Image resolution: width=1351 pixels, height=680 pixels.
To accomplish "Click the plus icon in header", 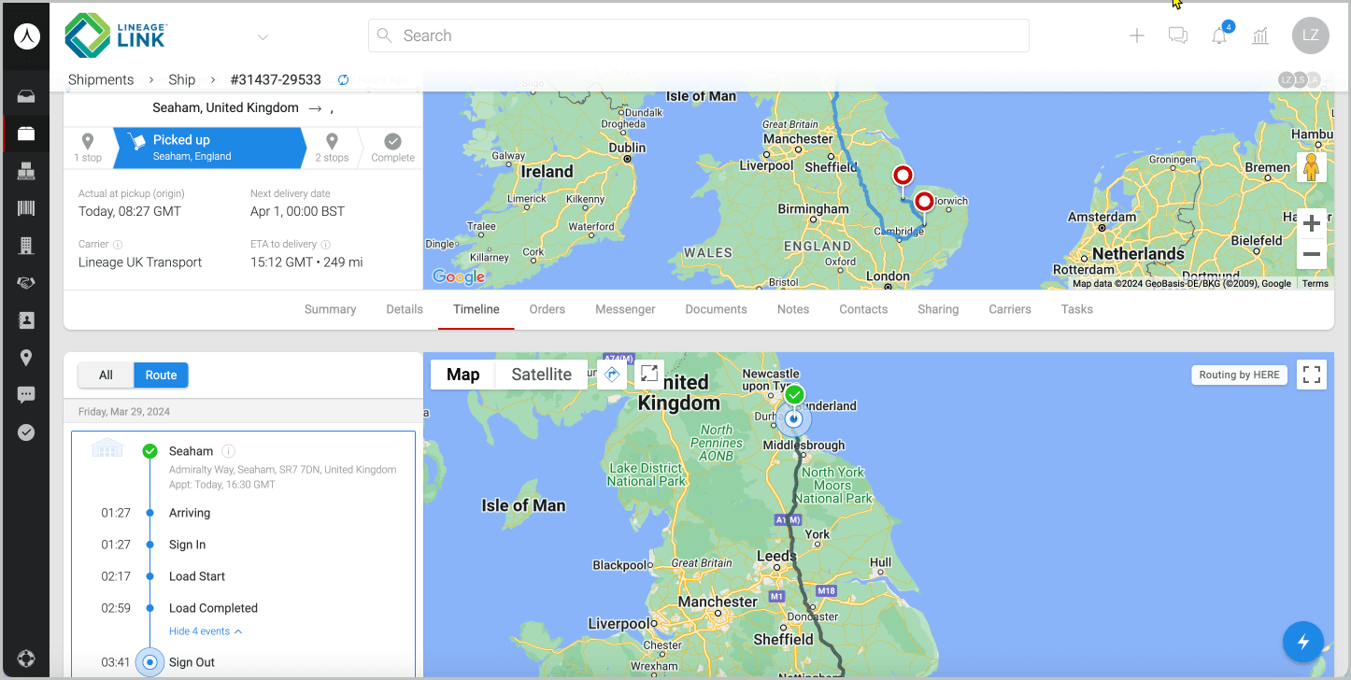I will pyautogui.click(x=1137, y=36).
